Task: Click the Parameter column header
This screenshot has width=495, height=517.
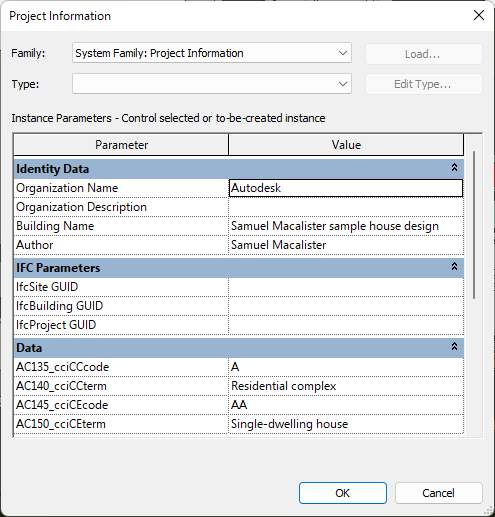Action: (121, 145)
